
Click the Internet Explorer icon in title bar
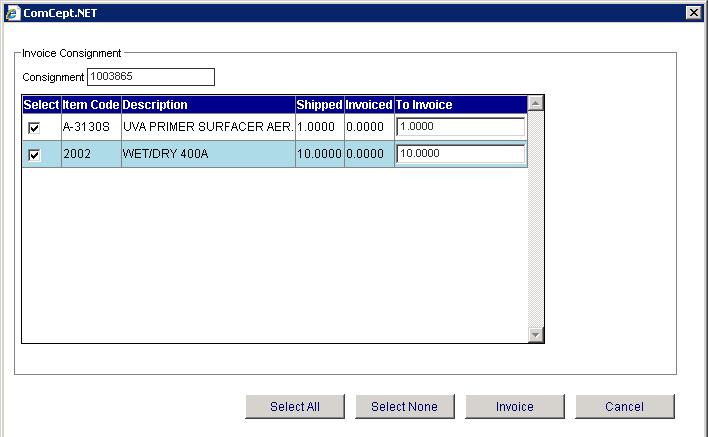pyautogui.click(x=12, y=11)
